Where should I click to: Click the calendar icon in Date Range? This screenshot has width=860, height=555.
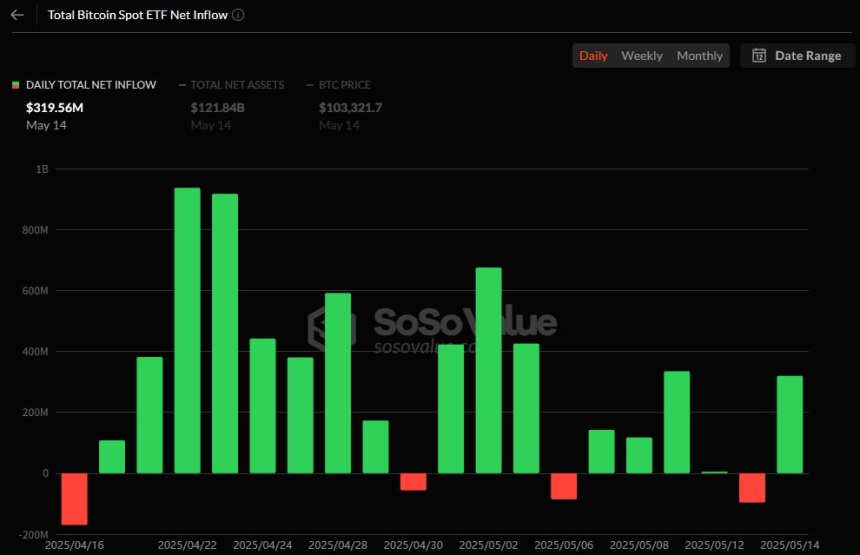point(759,56)
